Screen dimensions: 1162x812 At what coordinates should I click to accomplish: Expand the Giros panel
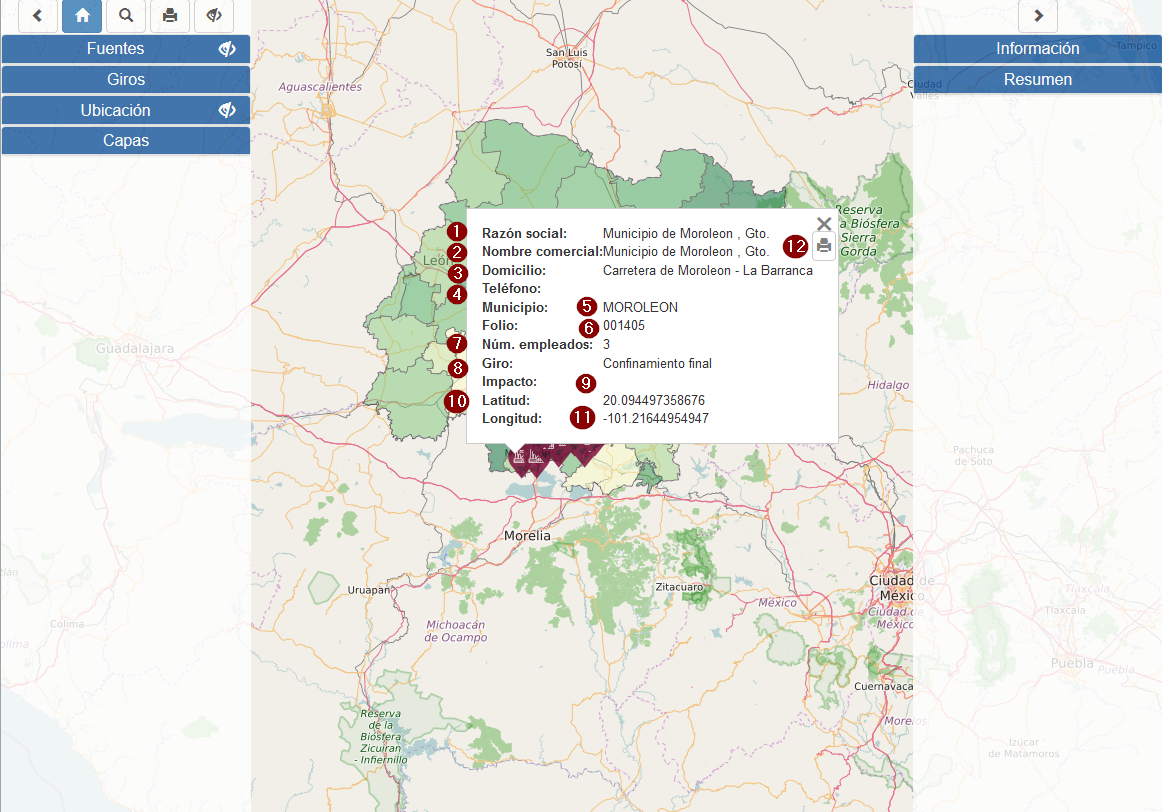(126, 79)
